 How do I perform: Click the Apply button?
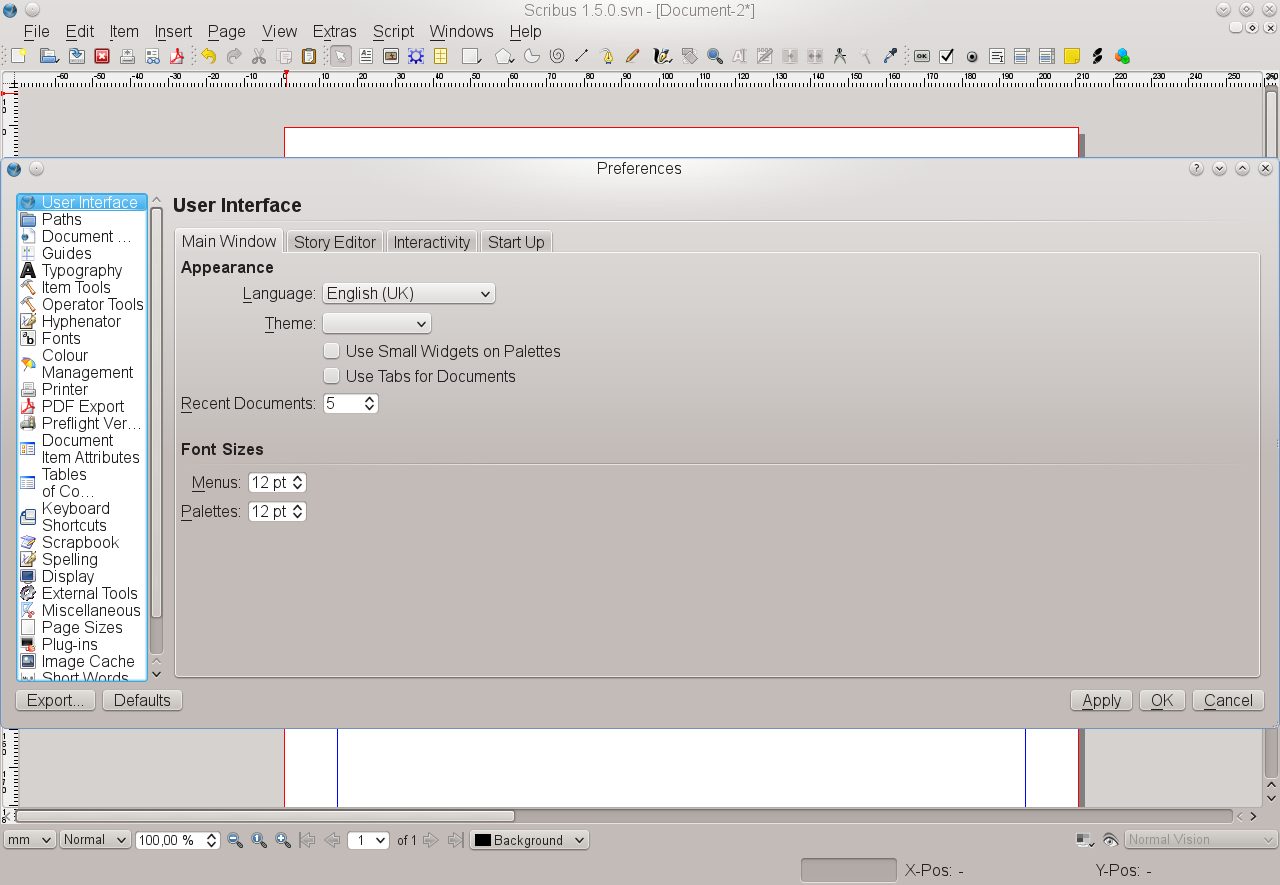click(x=1101, y=700)
